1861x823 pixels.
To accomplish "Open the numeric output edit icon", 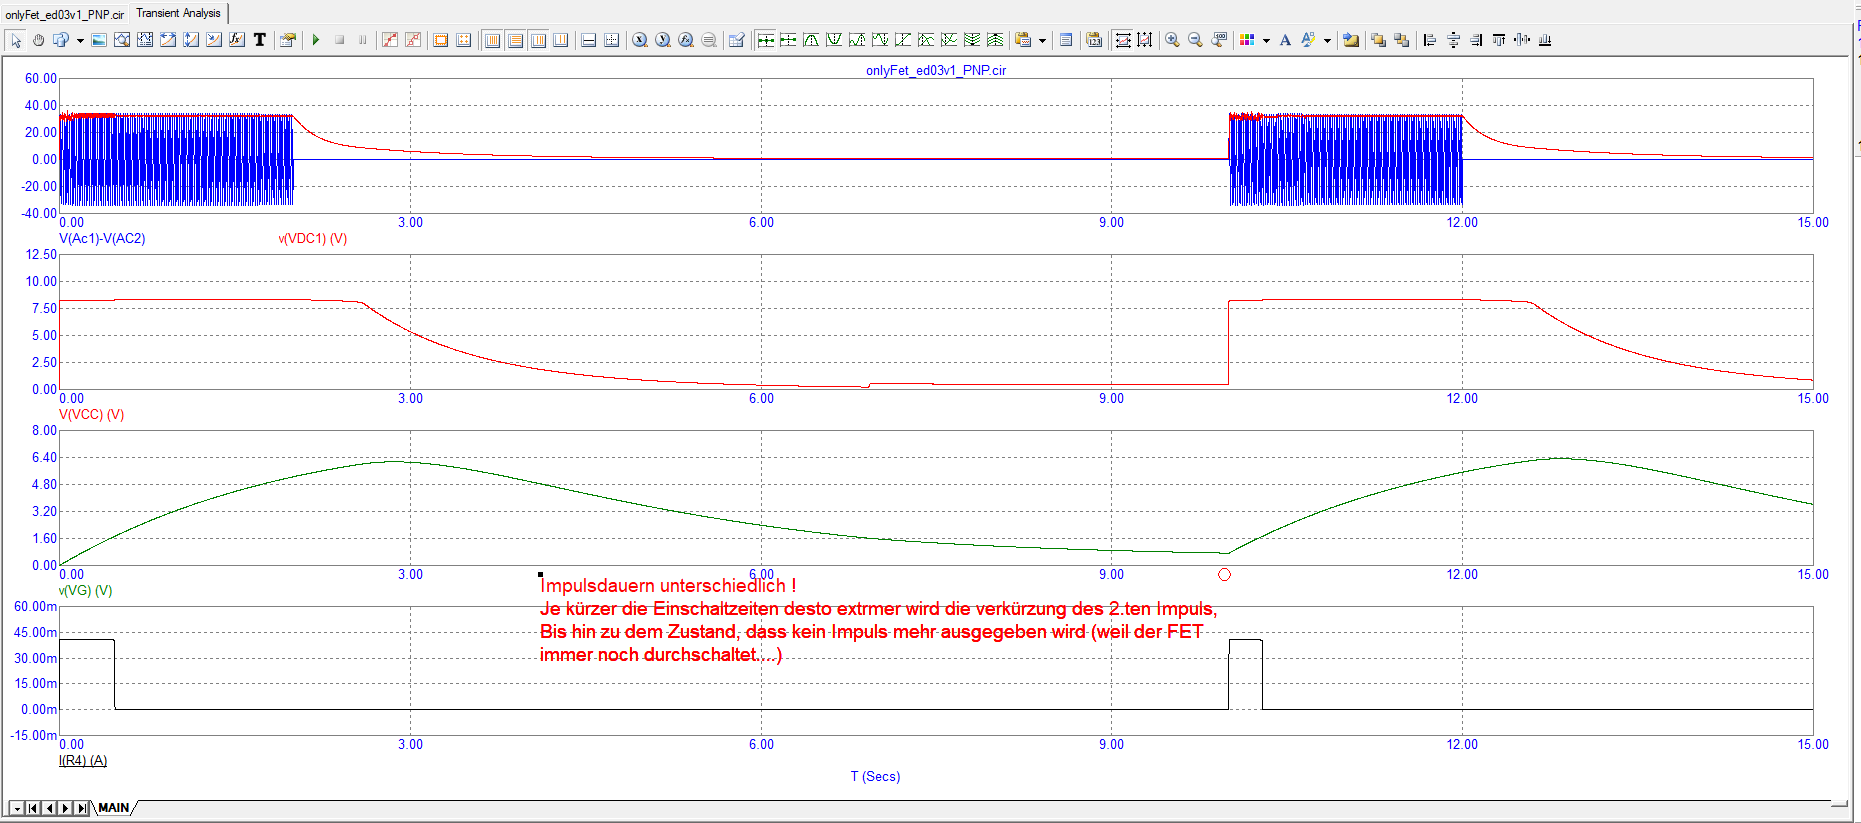I will point(737,40).
